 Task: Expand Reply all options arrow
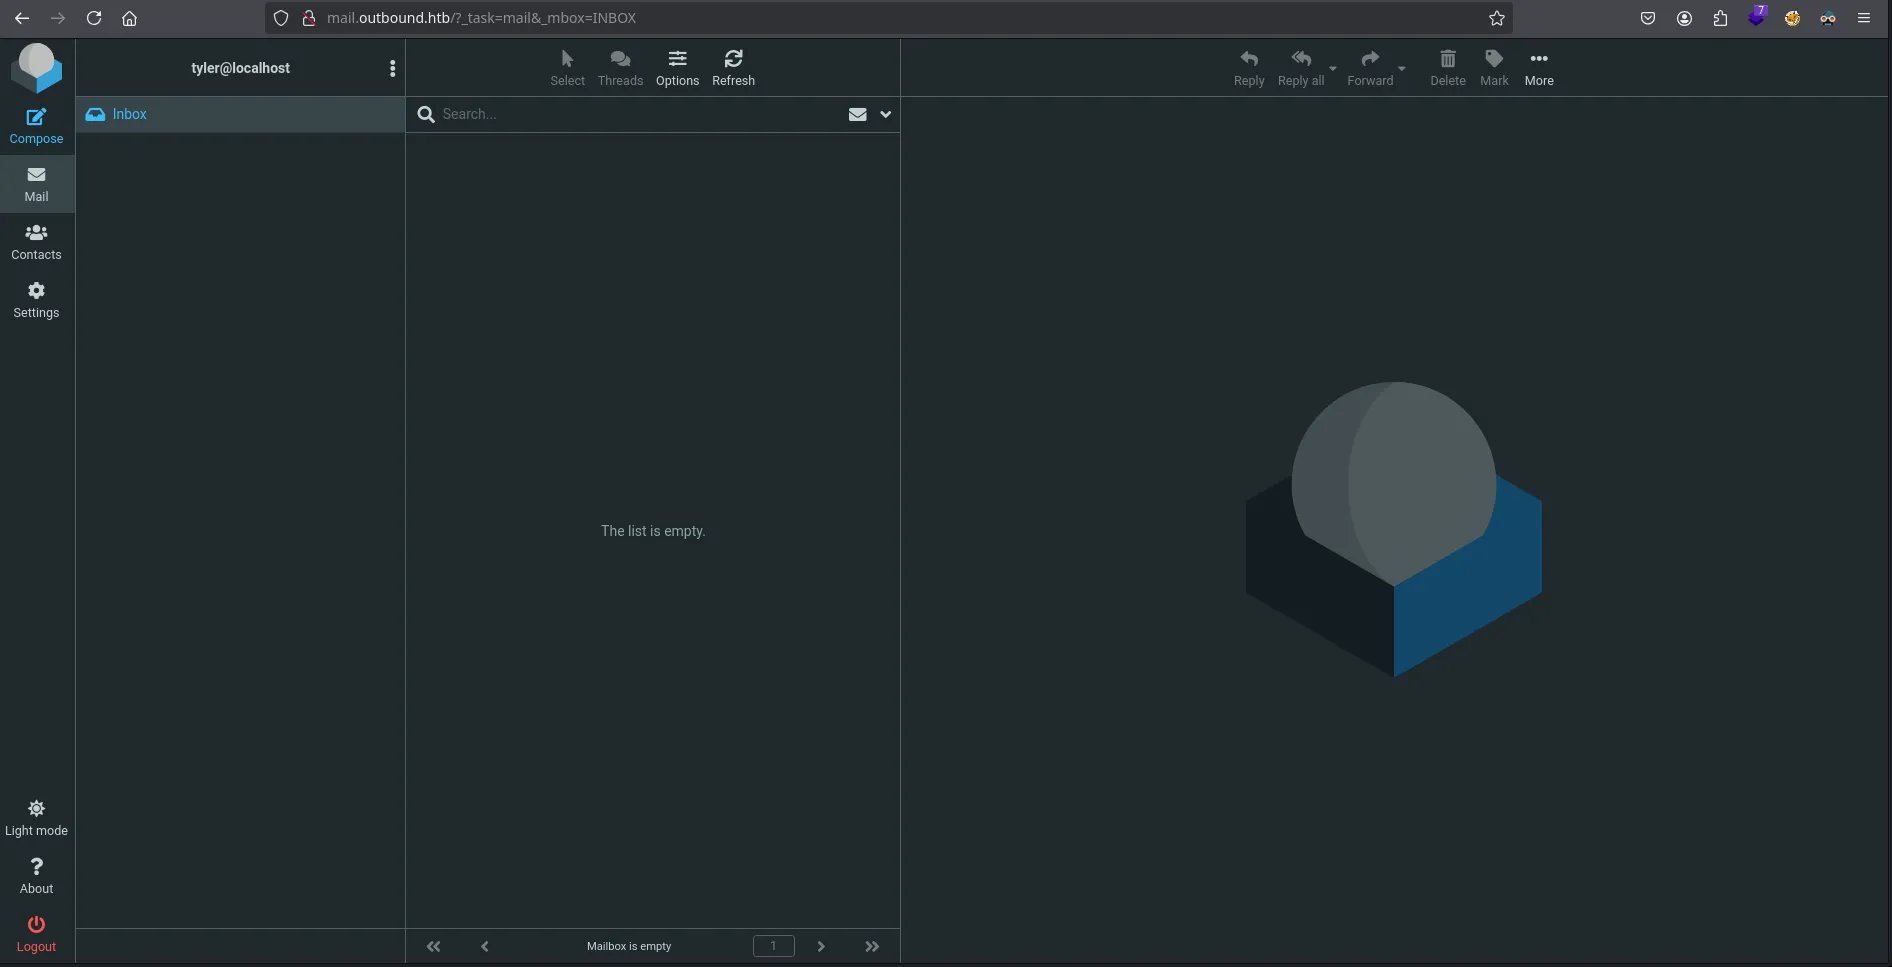click(1333, 68)
